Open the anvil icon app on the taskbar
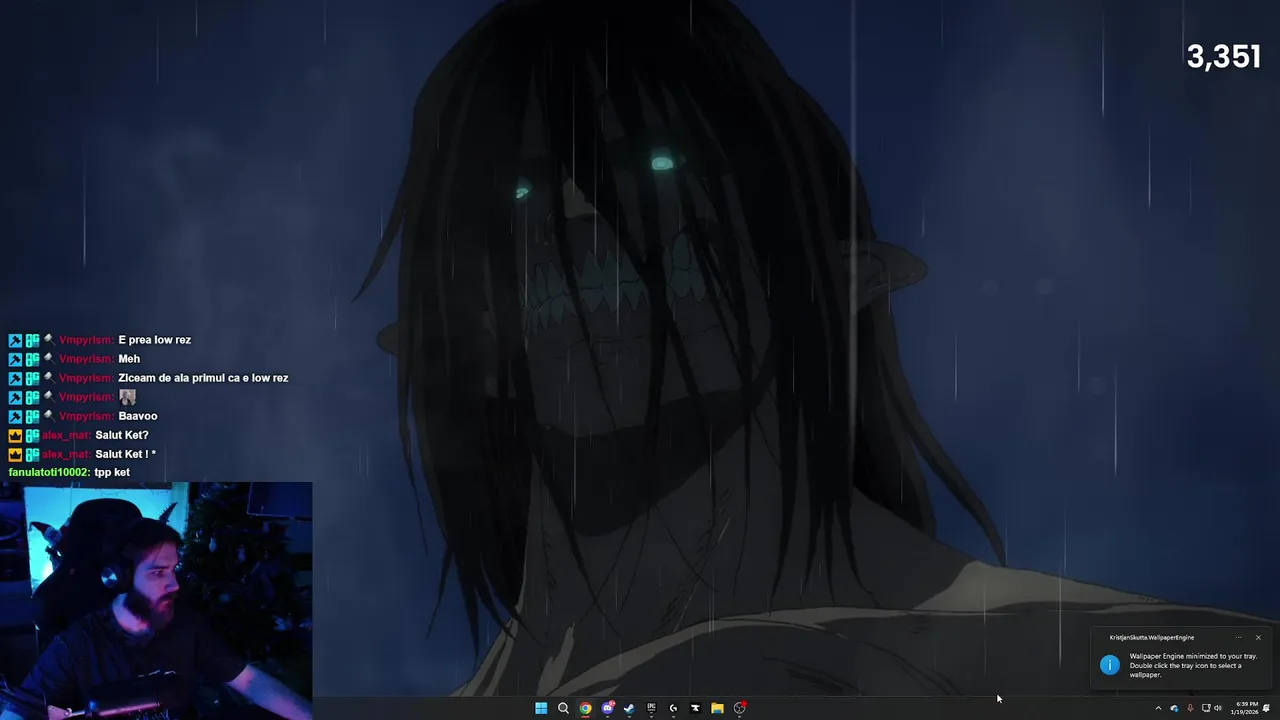This screenshot has width=1280, height=720. [x=695, y=708]
